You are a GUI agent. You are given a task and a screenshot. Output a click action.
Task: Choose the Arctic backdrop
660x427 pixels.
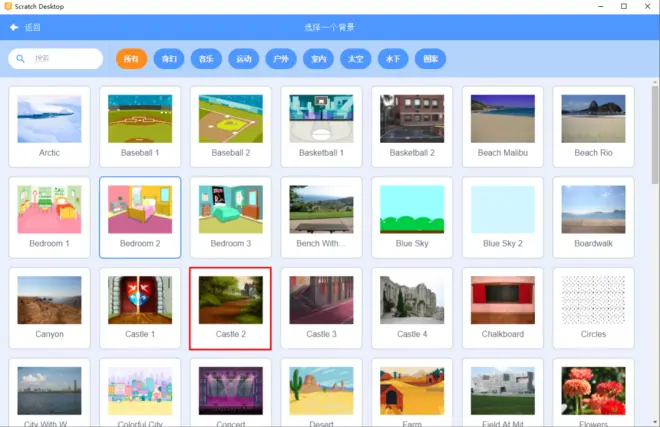click(x=49, y=126)
